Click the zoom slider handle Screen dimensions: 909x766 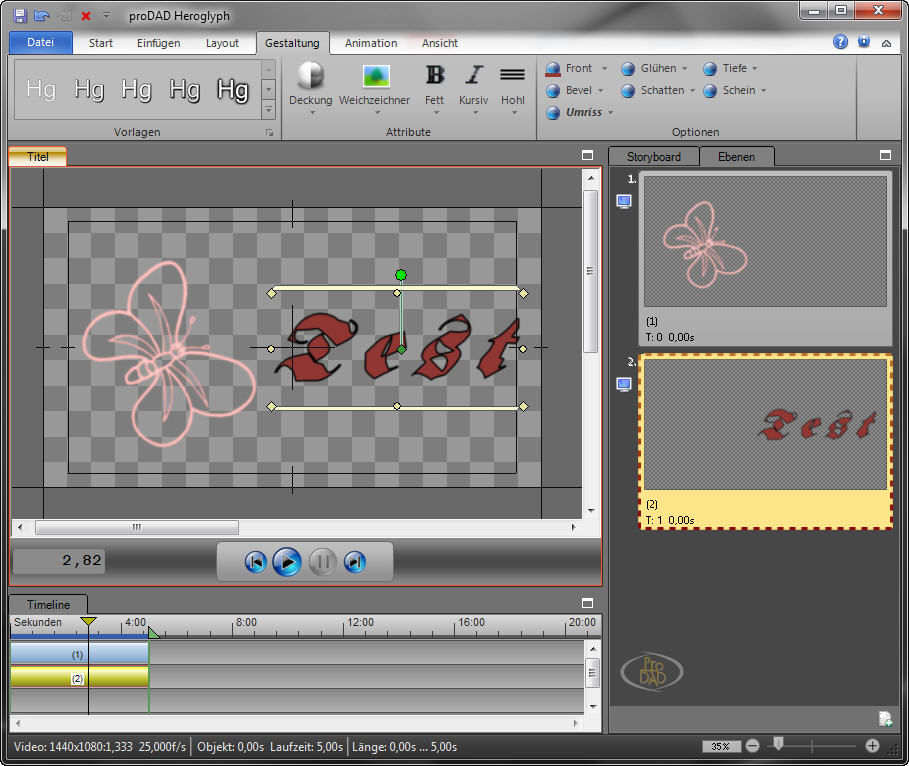[777, 744]
